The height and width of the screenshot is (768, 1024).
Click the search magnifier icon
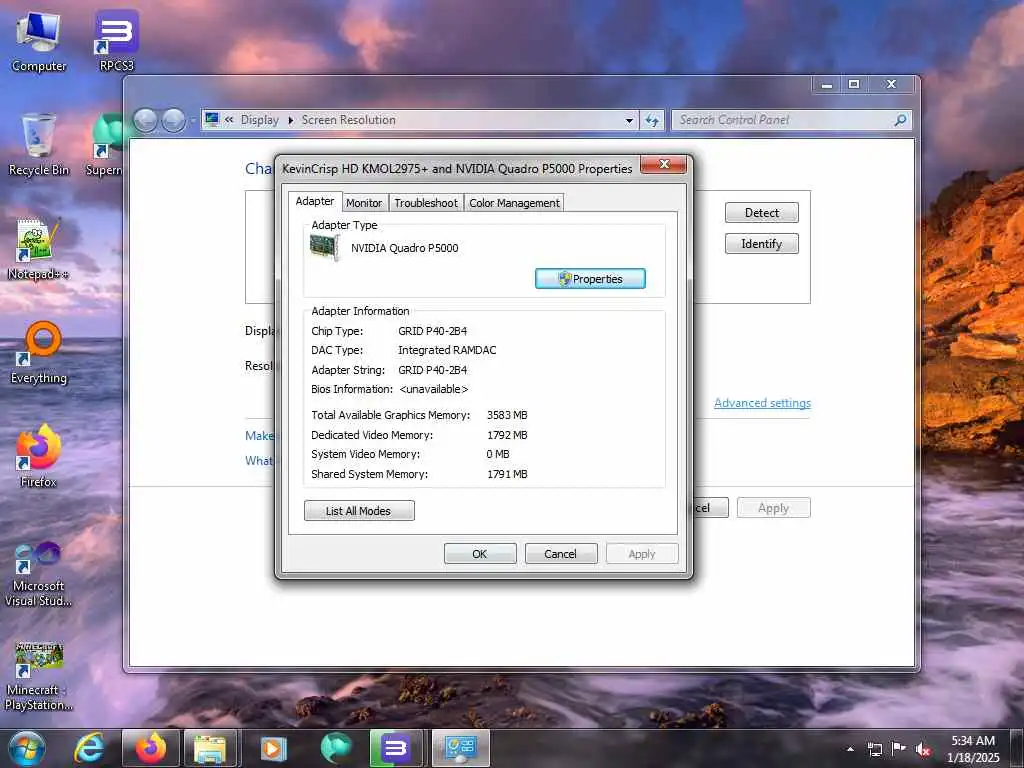[901, 120]
